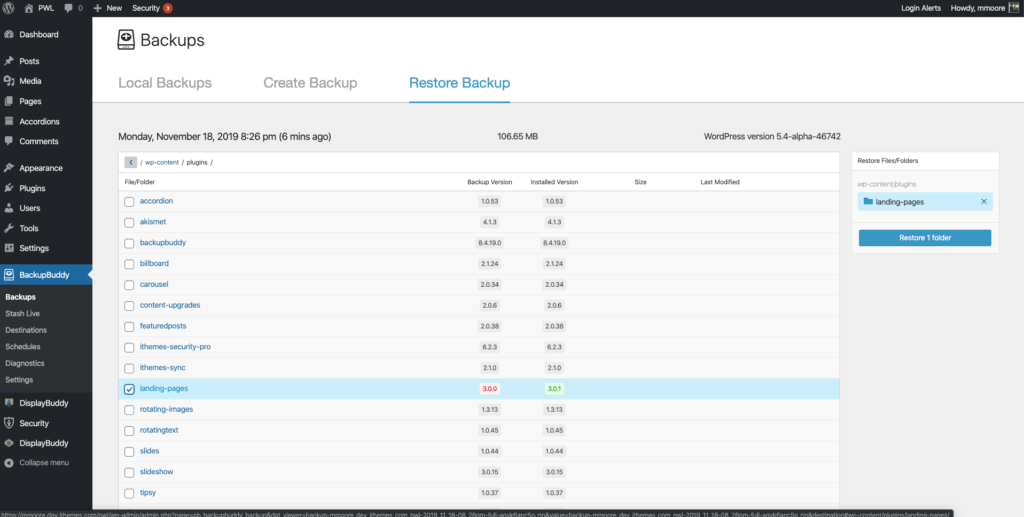Click the Backups header drive icon

[x=126, y=40]
